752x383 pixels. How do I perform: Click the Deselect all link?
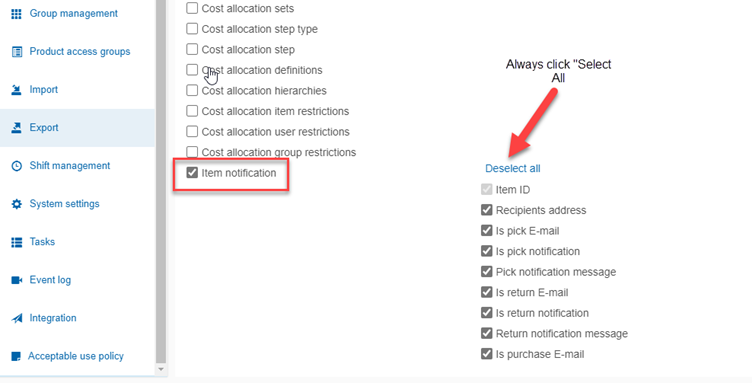coord(513,168)
